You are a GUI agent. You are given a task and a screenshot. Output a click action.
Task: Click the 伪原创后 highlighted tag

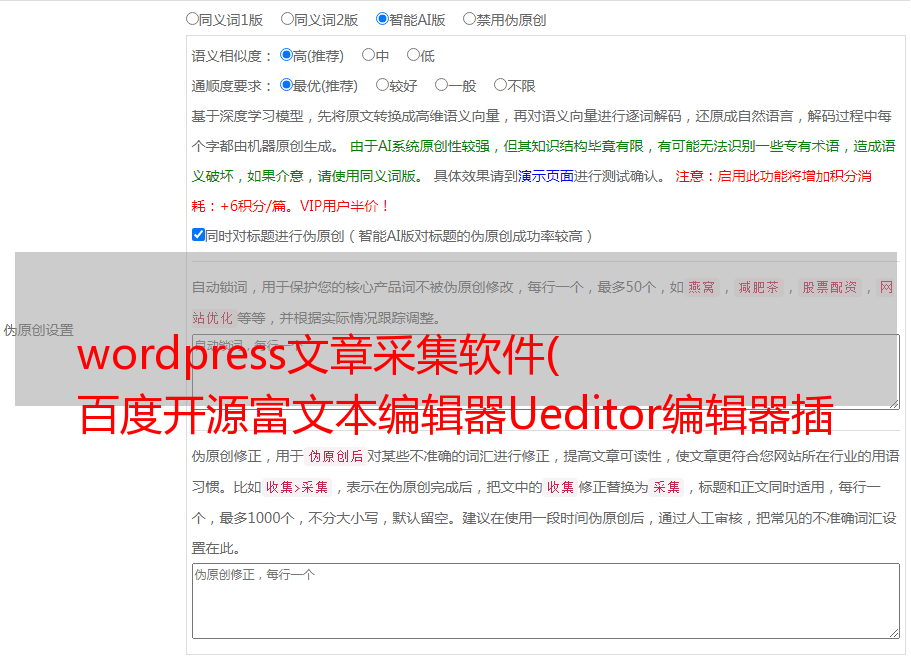[x=336, y=456]
